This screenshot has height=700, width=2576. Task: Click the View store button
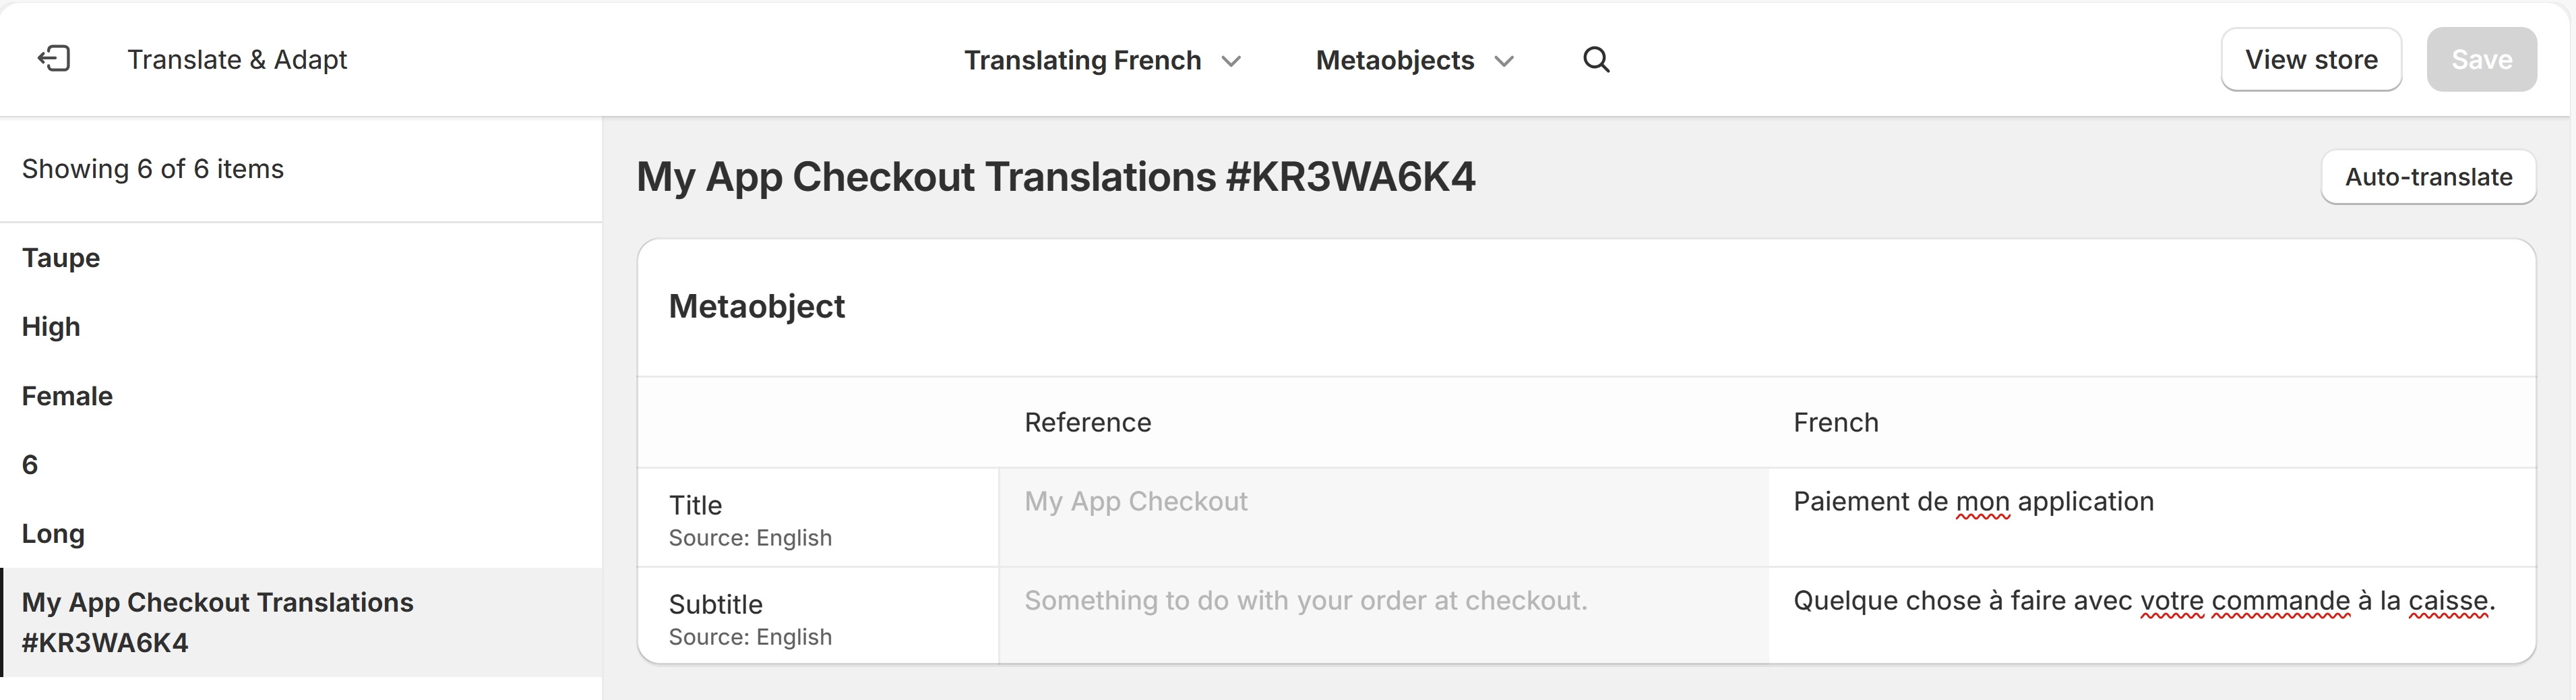pyautogui.click(x=2311, y=59)
